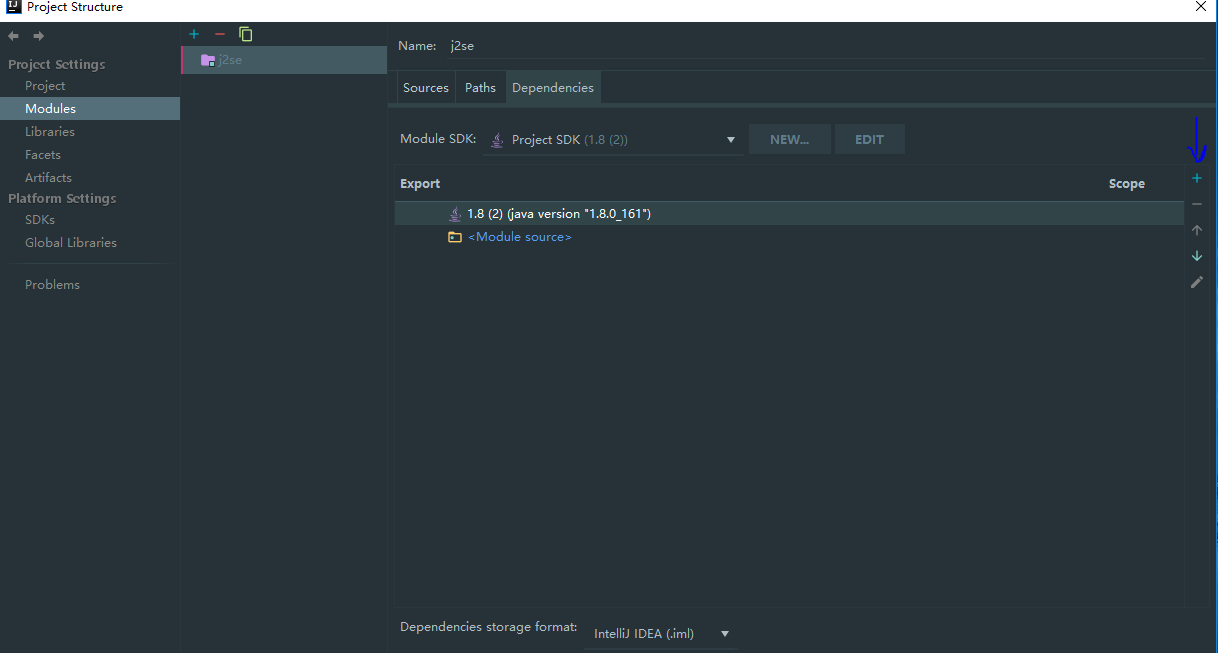The image size is (1218, 653).
Task: Remove selected module with minus icon
Action: pos(220,34)
